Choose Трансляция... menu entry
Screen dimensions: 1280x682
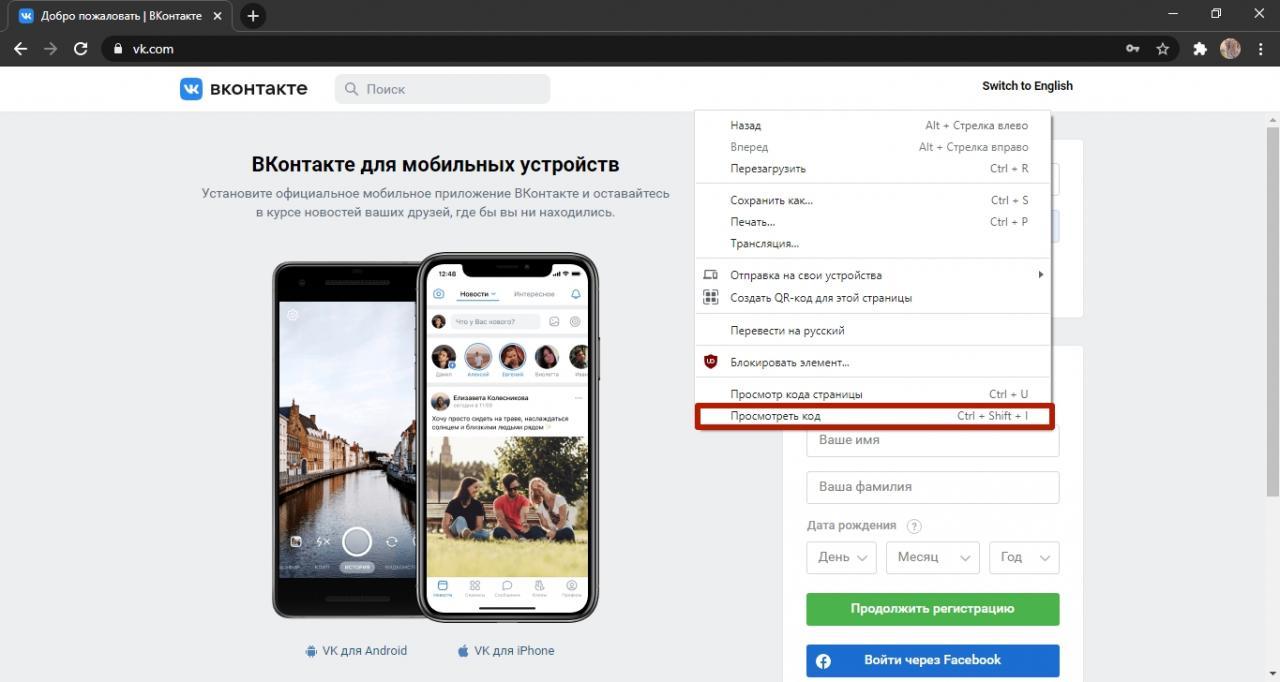(873, 243)
